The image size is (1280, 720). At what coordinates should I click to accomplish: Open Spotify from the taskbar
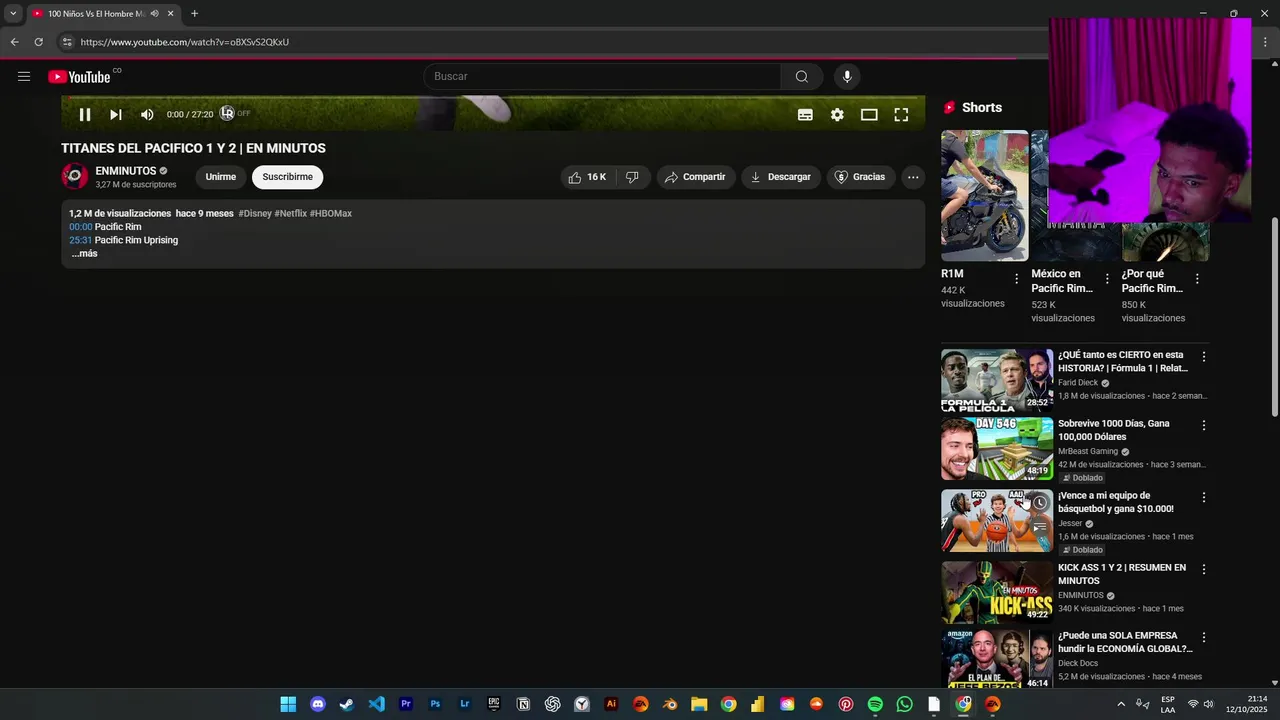(875, 704)
